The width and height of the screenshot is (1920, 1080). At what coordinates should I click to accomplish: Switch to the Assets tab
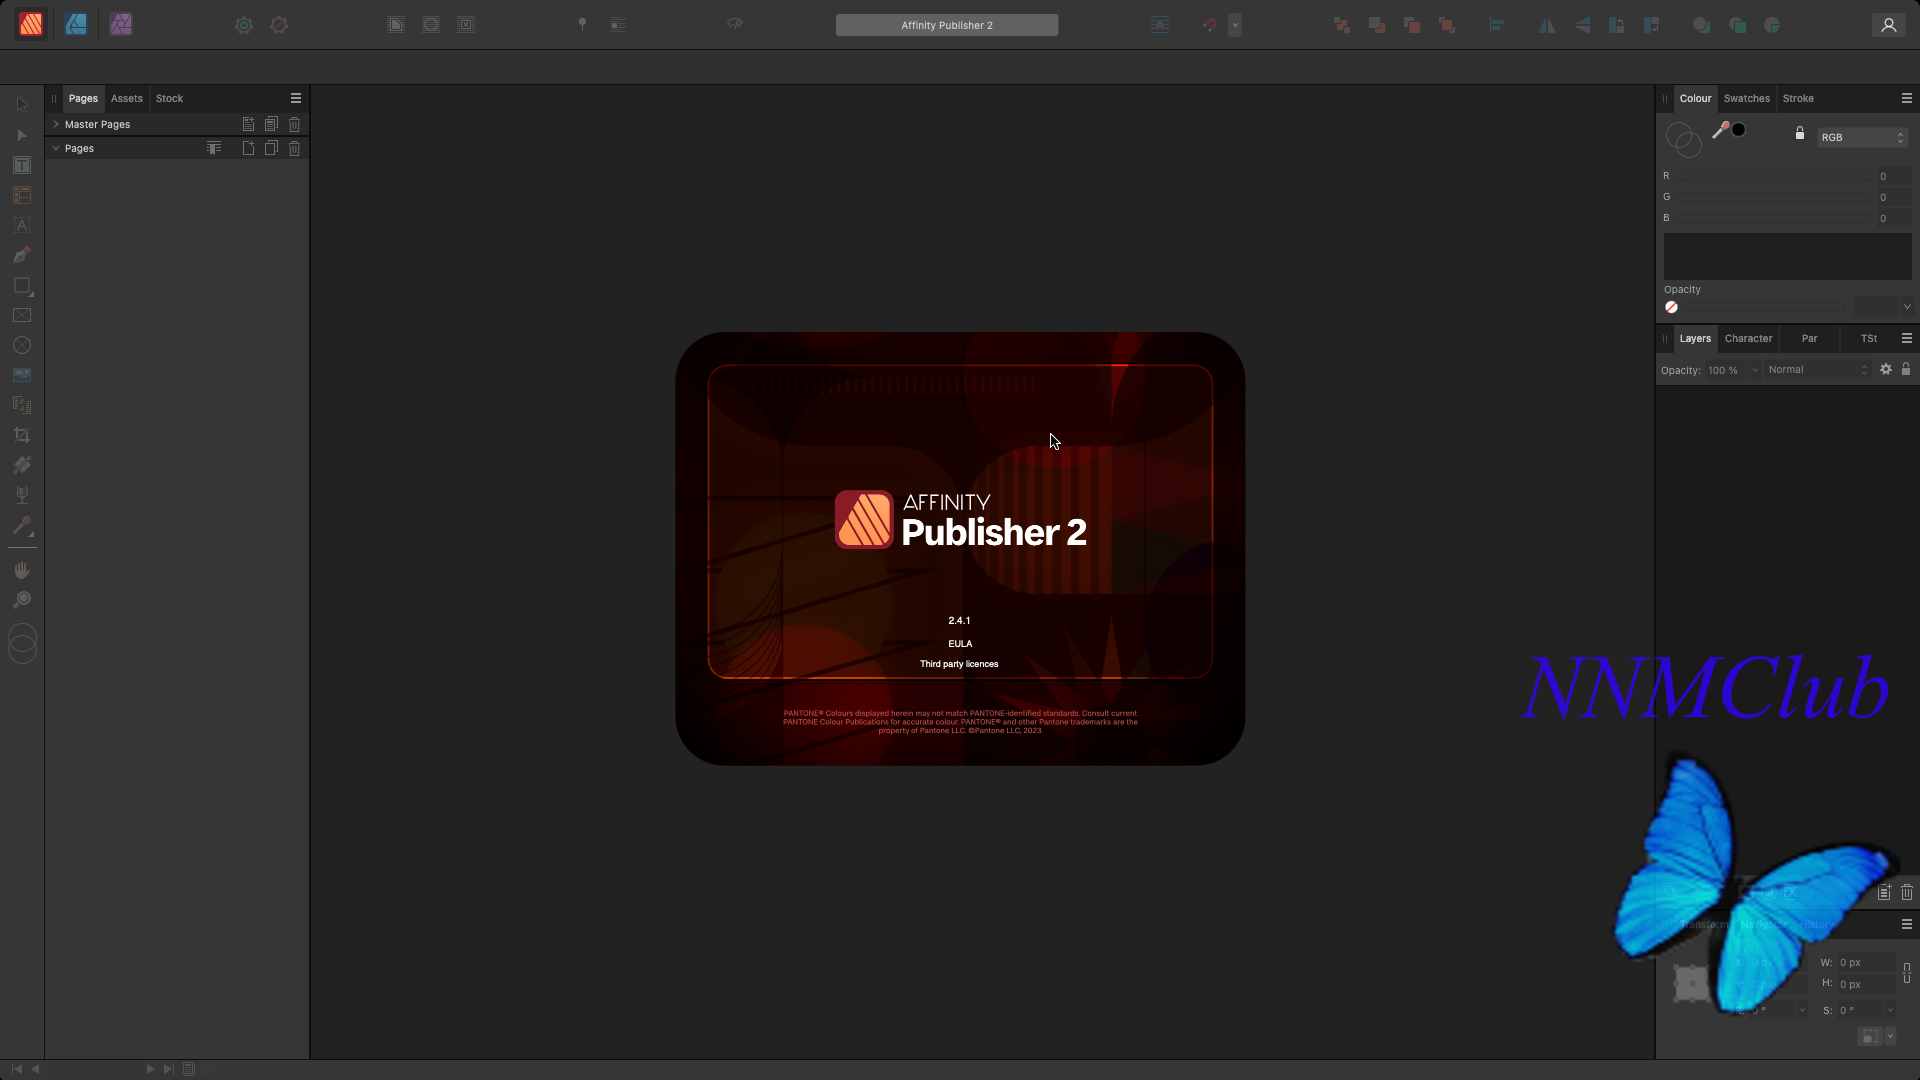pos(127,98)
